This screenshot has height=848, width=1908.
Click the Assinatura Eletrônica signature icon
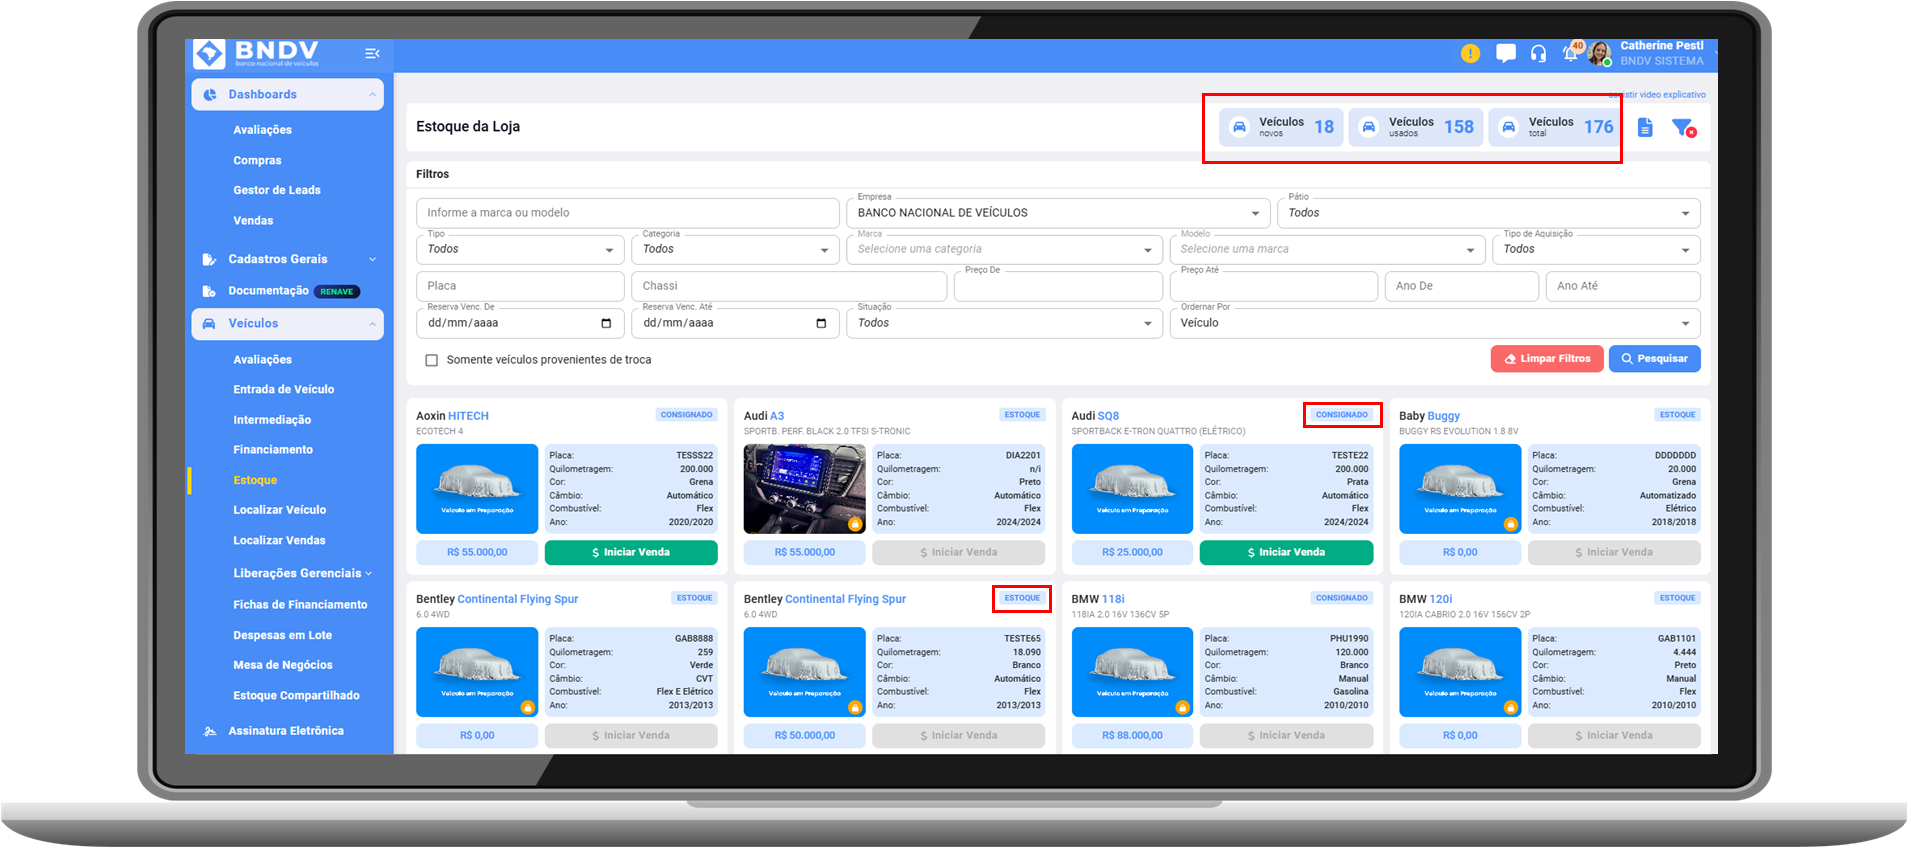[210, 731]
